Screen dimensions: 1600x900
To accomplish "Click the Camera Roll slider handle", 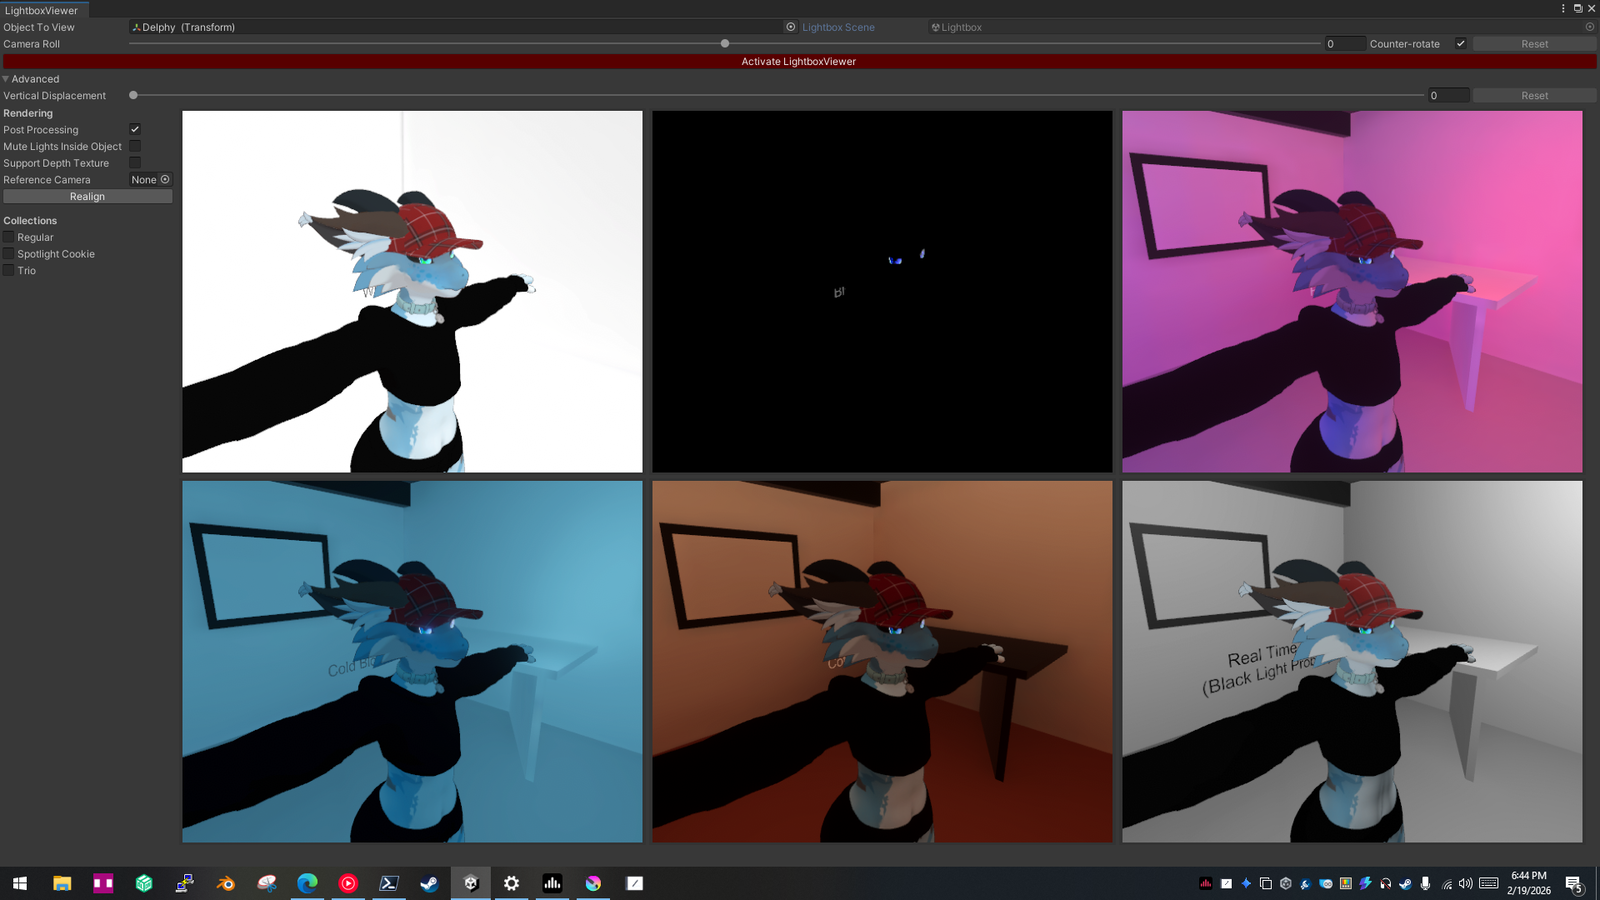I will pos(725,44).
